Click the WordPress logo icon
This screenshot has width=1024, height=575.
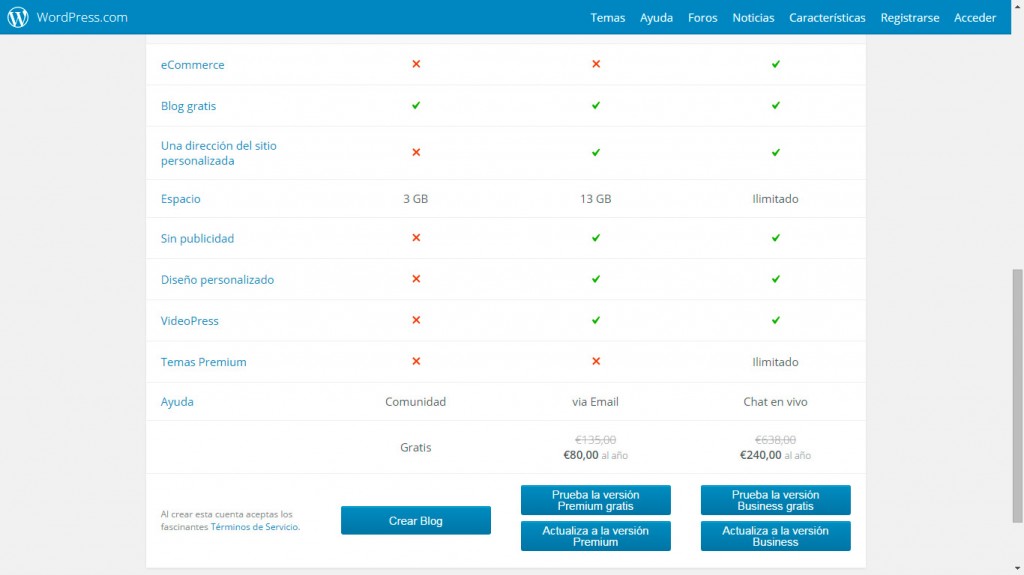click(18, 17)
